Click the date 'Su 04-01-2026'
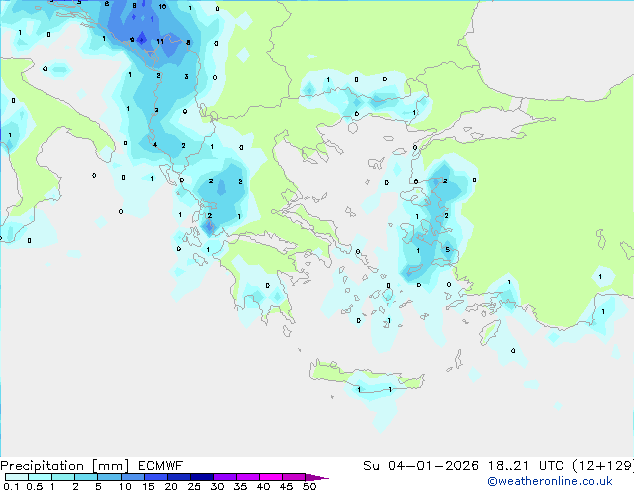The height and width of the screenshot is (490, 634). tap(421, 466)
